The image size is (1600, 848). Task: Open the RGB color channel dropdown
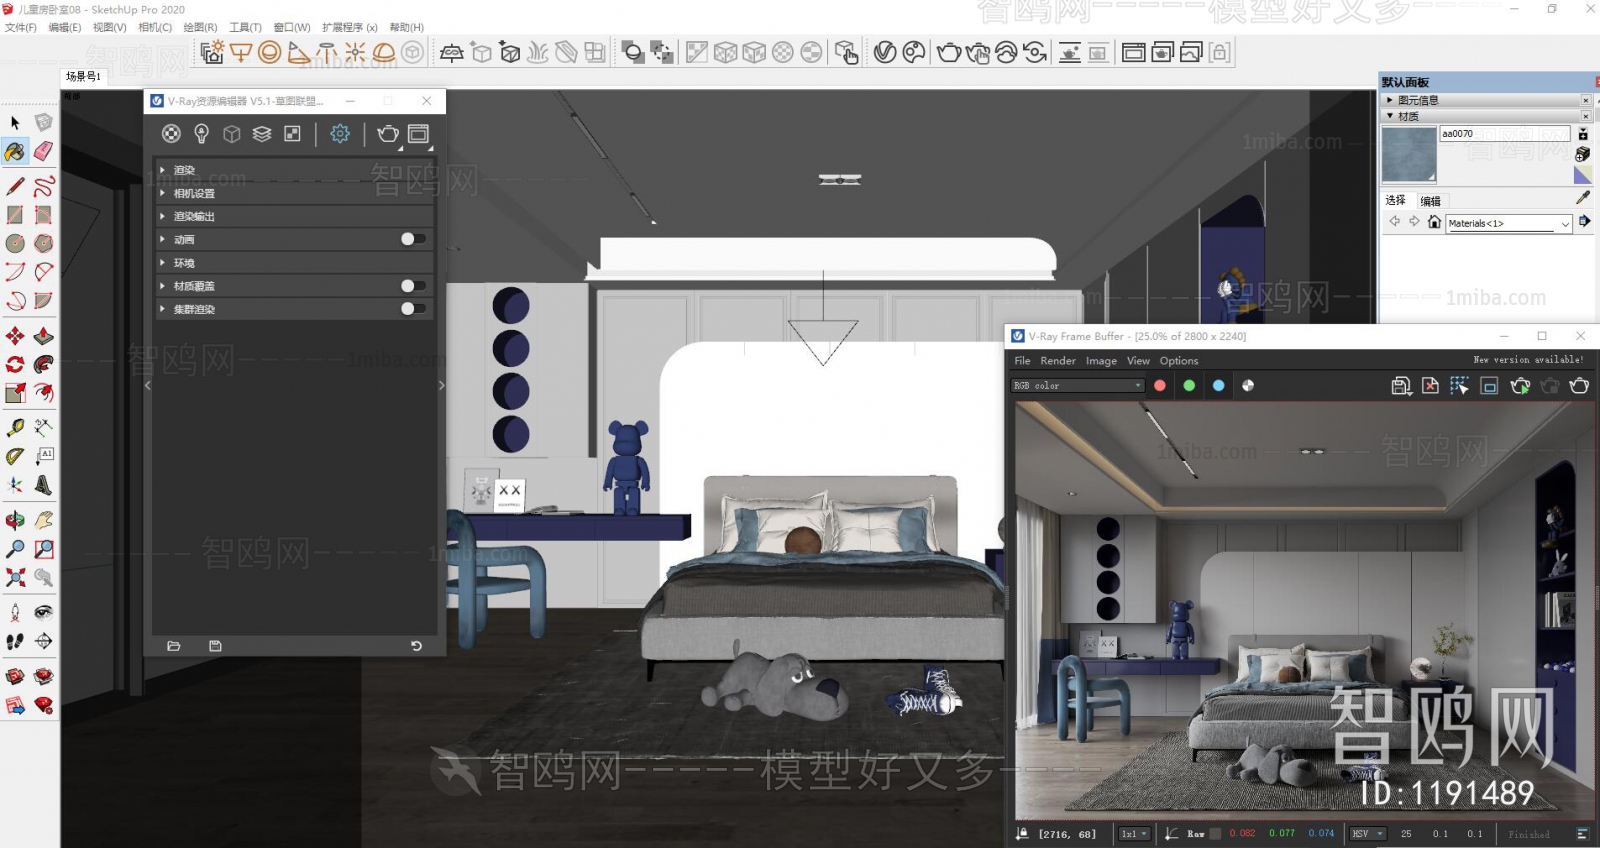tap(1078, 386)
